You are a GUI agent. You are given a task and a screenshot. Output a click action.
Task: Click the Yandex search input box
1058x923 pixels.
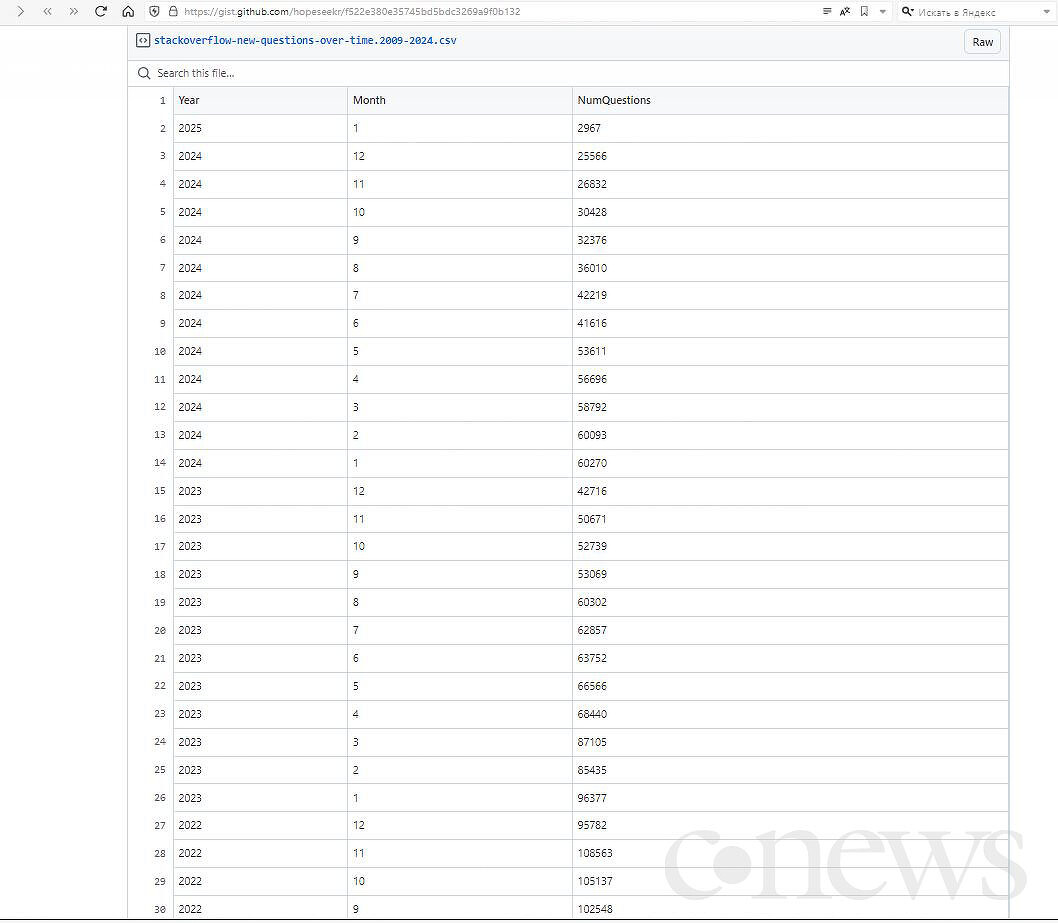(970, 12)
